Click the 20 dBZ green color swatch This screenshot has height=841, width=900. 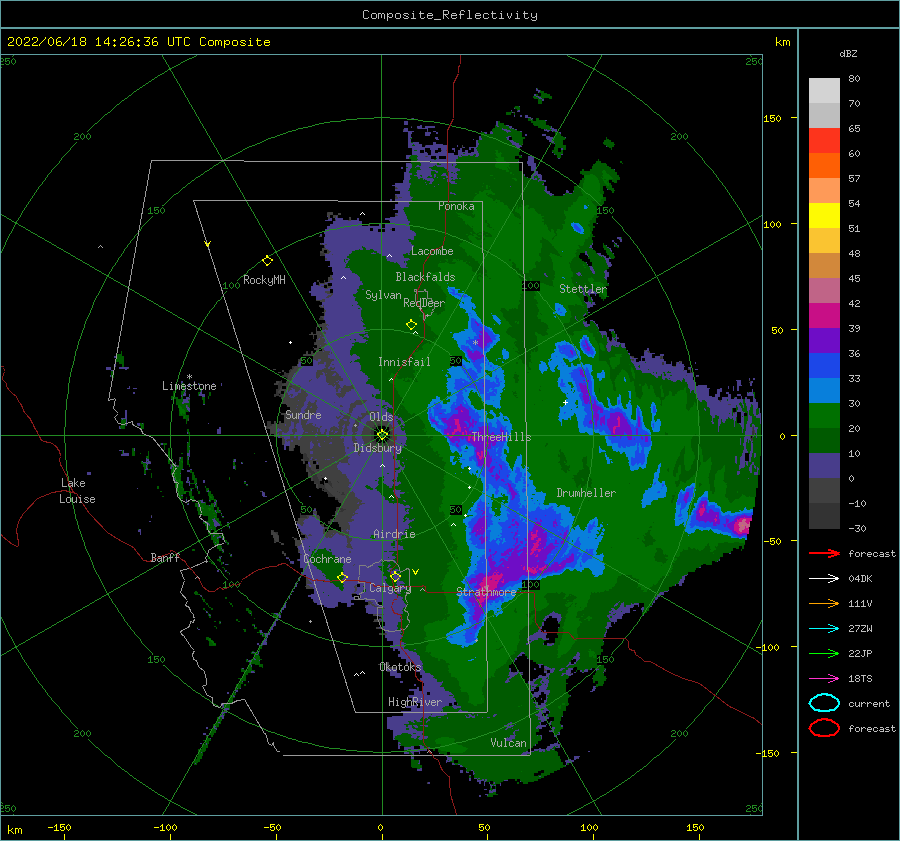(x=824, y=416)
